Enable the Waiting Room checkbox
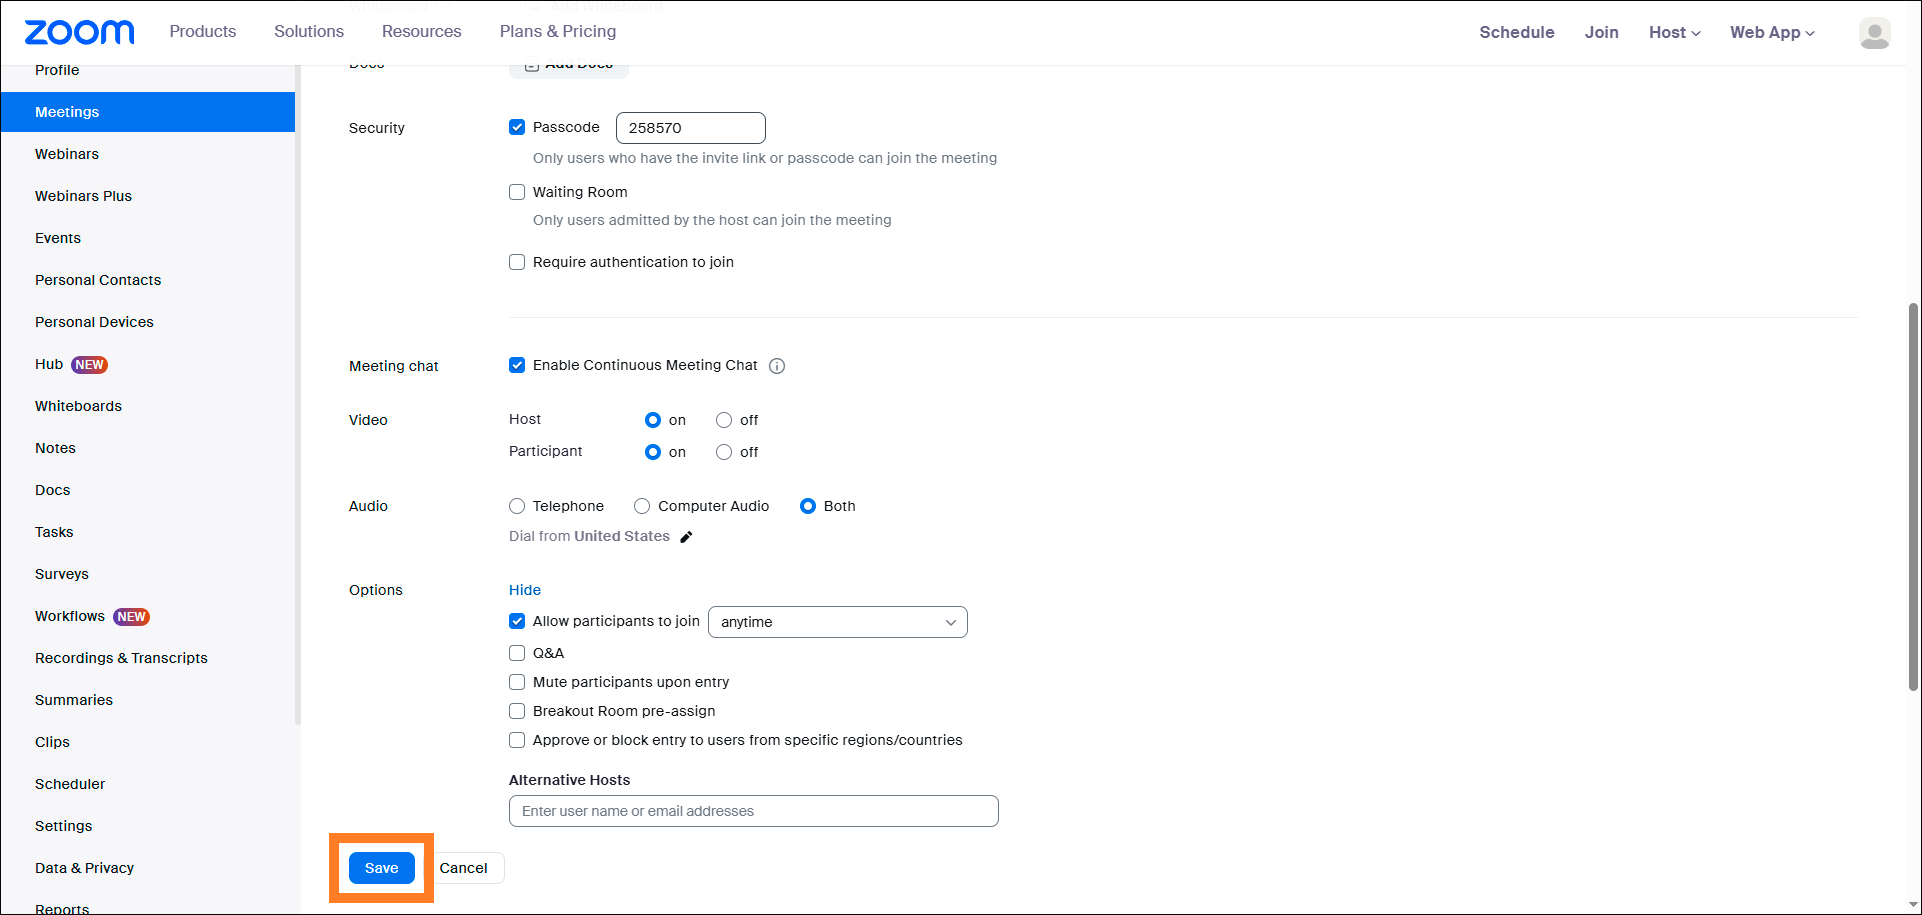1922x915 pixels. (x=517, y=192)
